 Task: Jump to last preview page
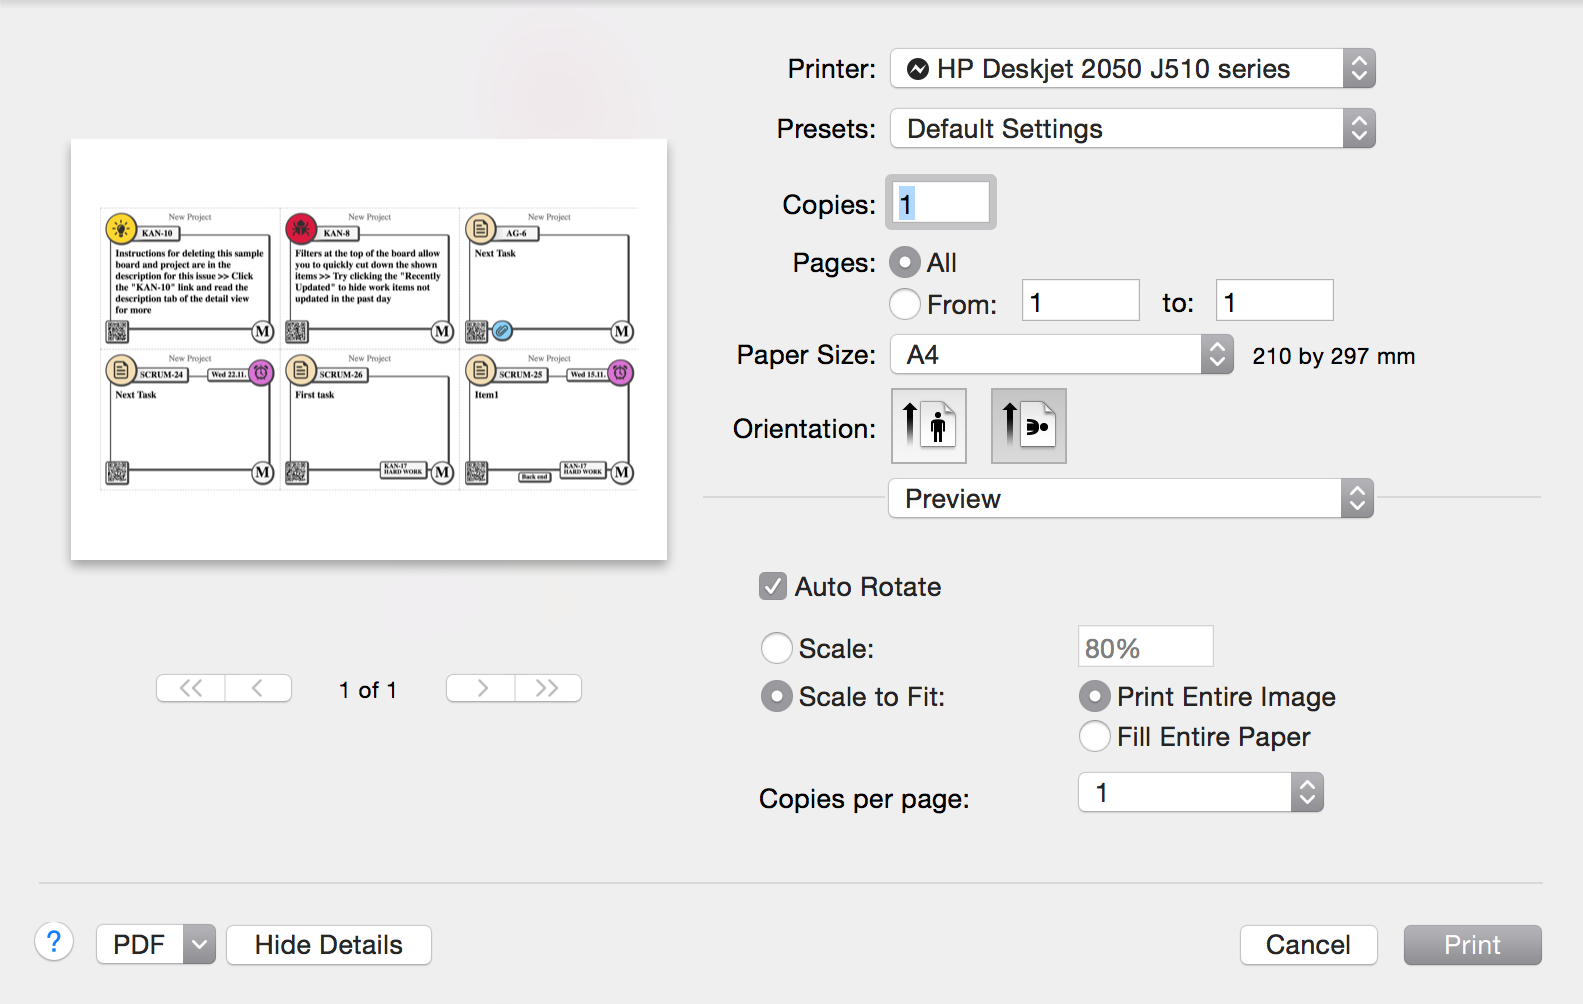tap(547, 688)
